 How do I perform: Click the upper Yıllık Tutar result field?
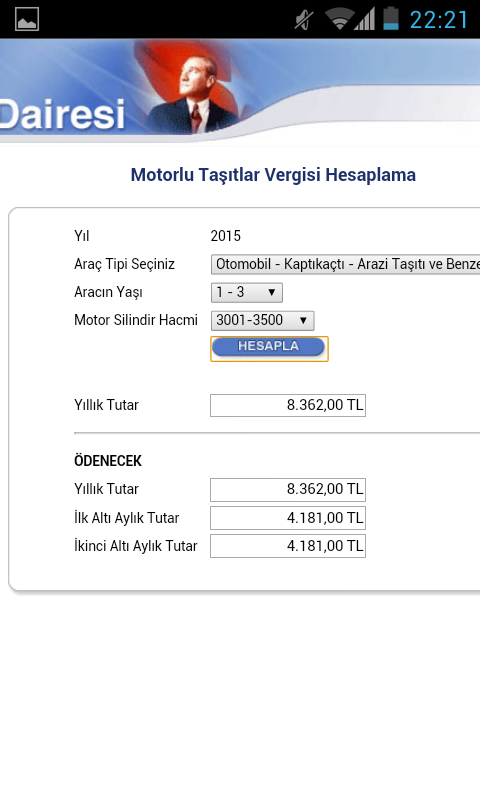tap(288, 405)
